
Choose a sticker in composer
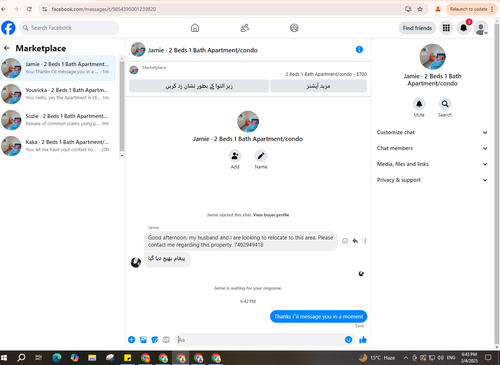pyautogui.click(x=155, y=340)
